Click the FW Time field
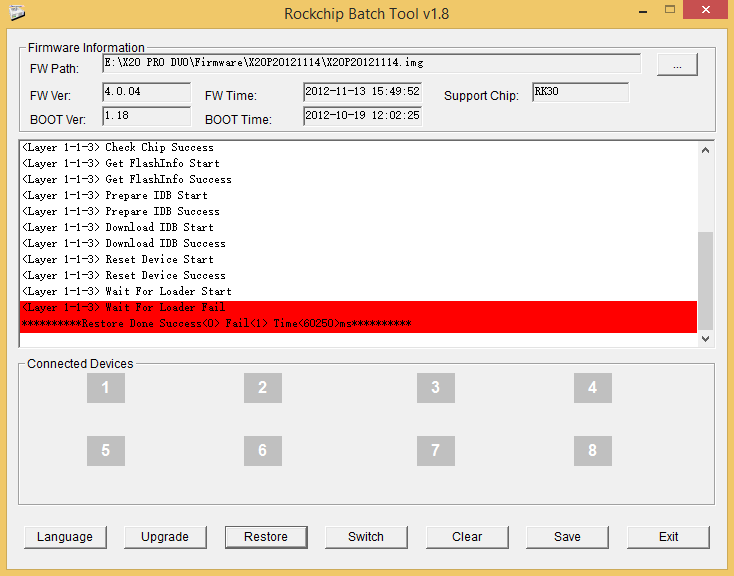The height and width of the screenshot is (576, 734). click(363, 92)
